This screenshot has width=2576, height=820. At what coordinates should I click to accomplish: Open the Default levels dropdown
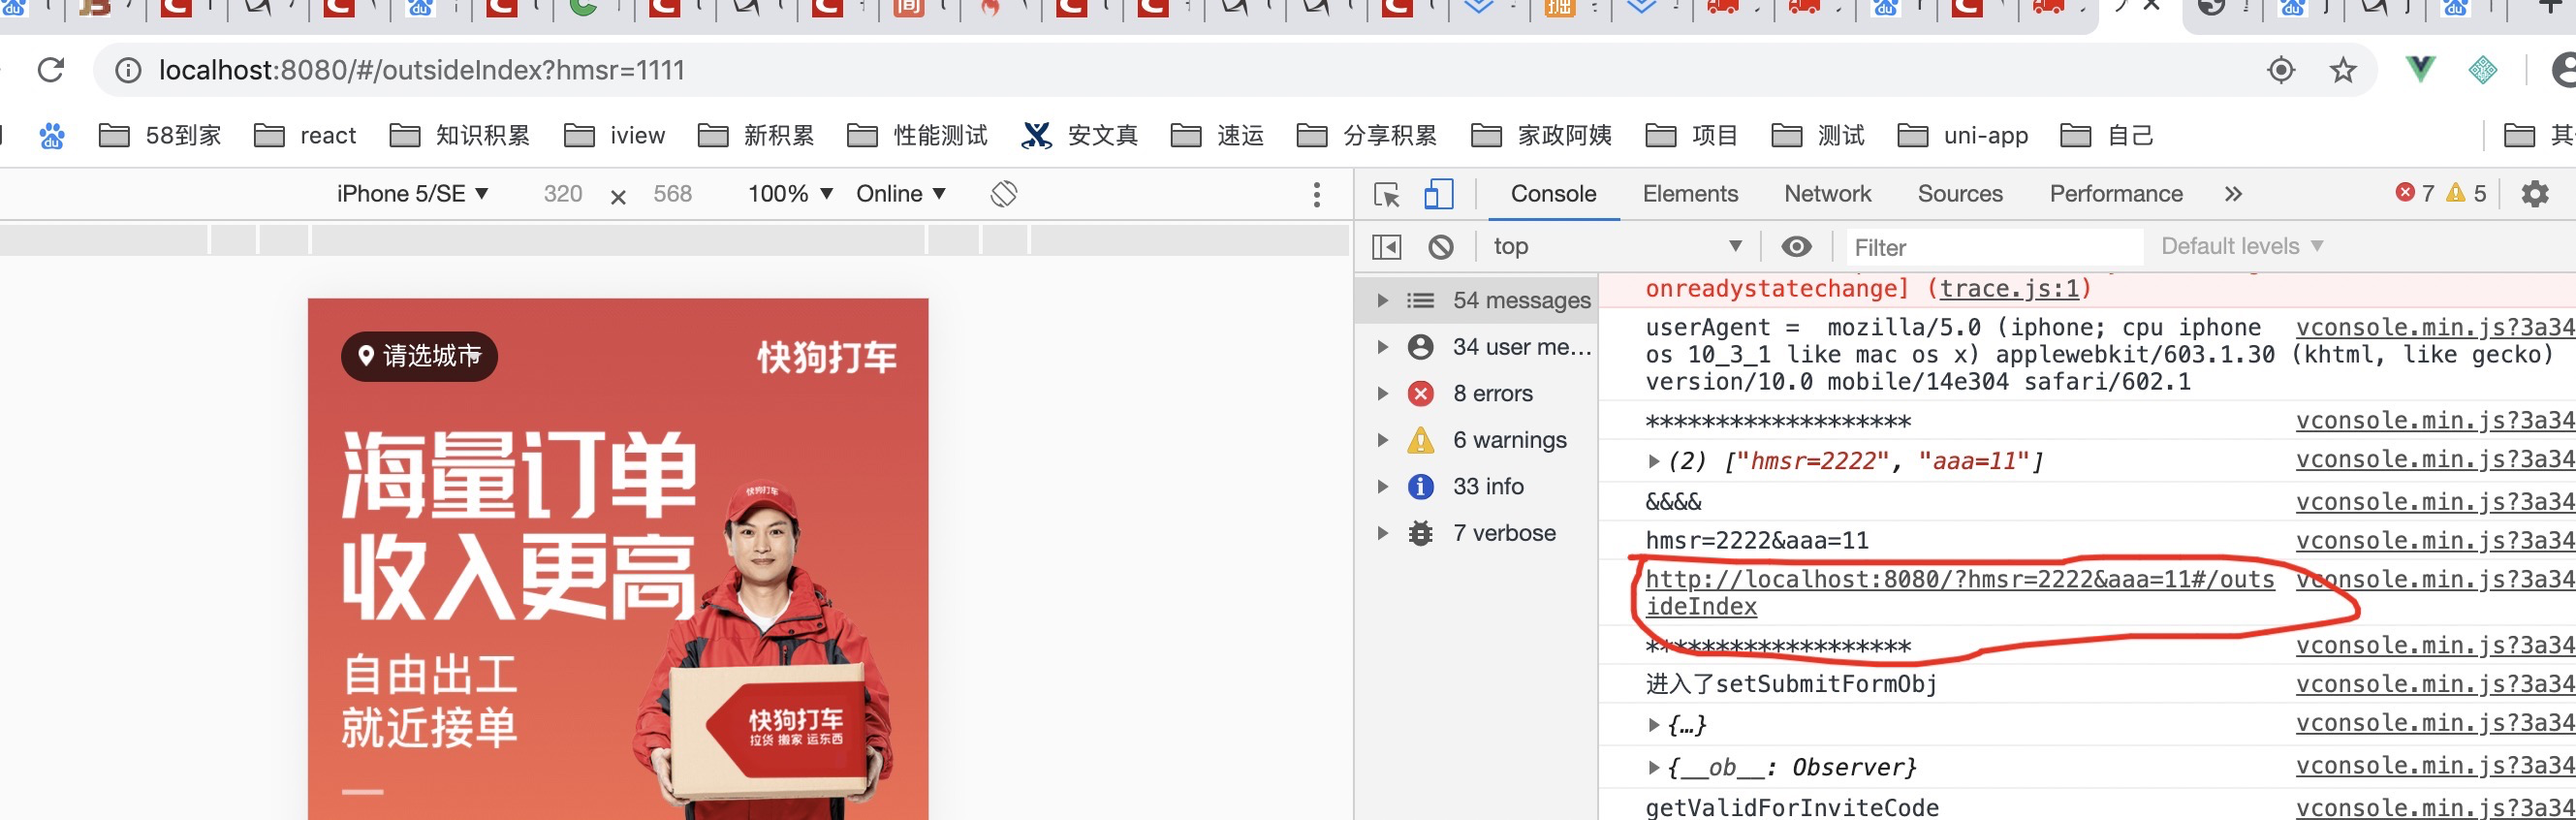coord(2242,247)
